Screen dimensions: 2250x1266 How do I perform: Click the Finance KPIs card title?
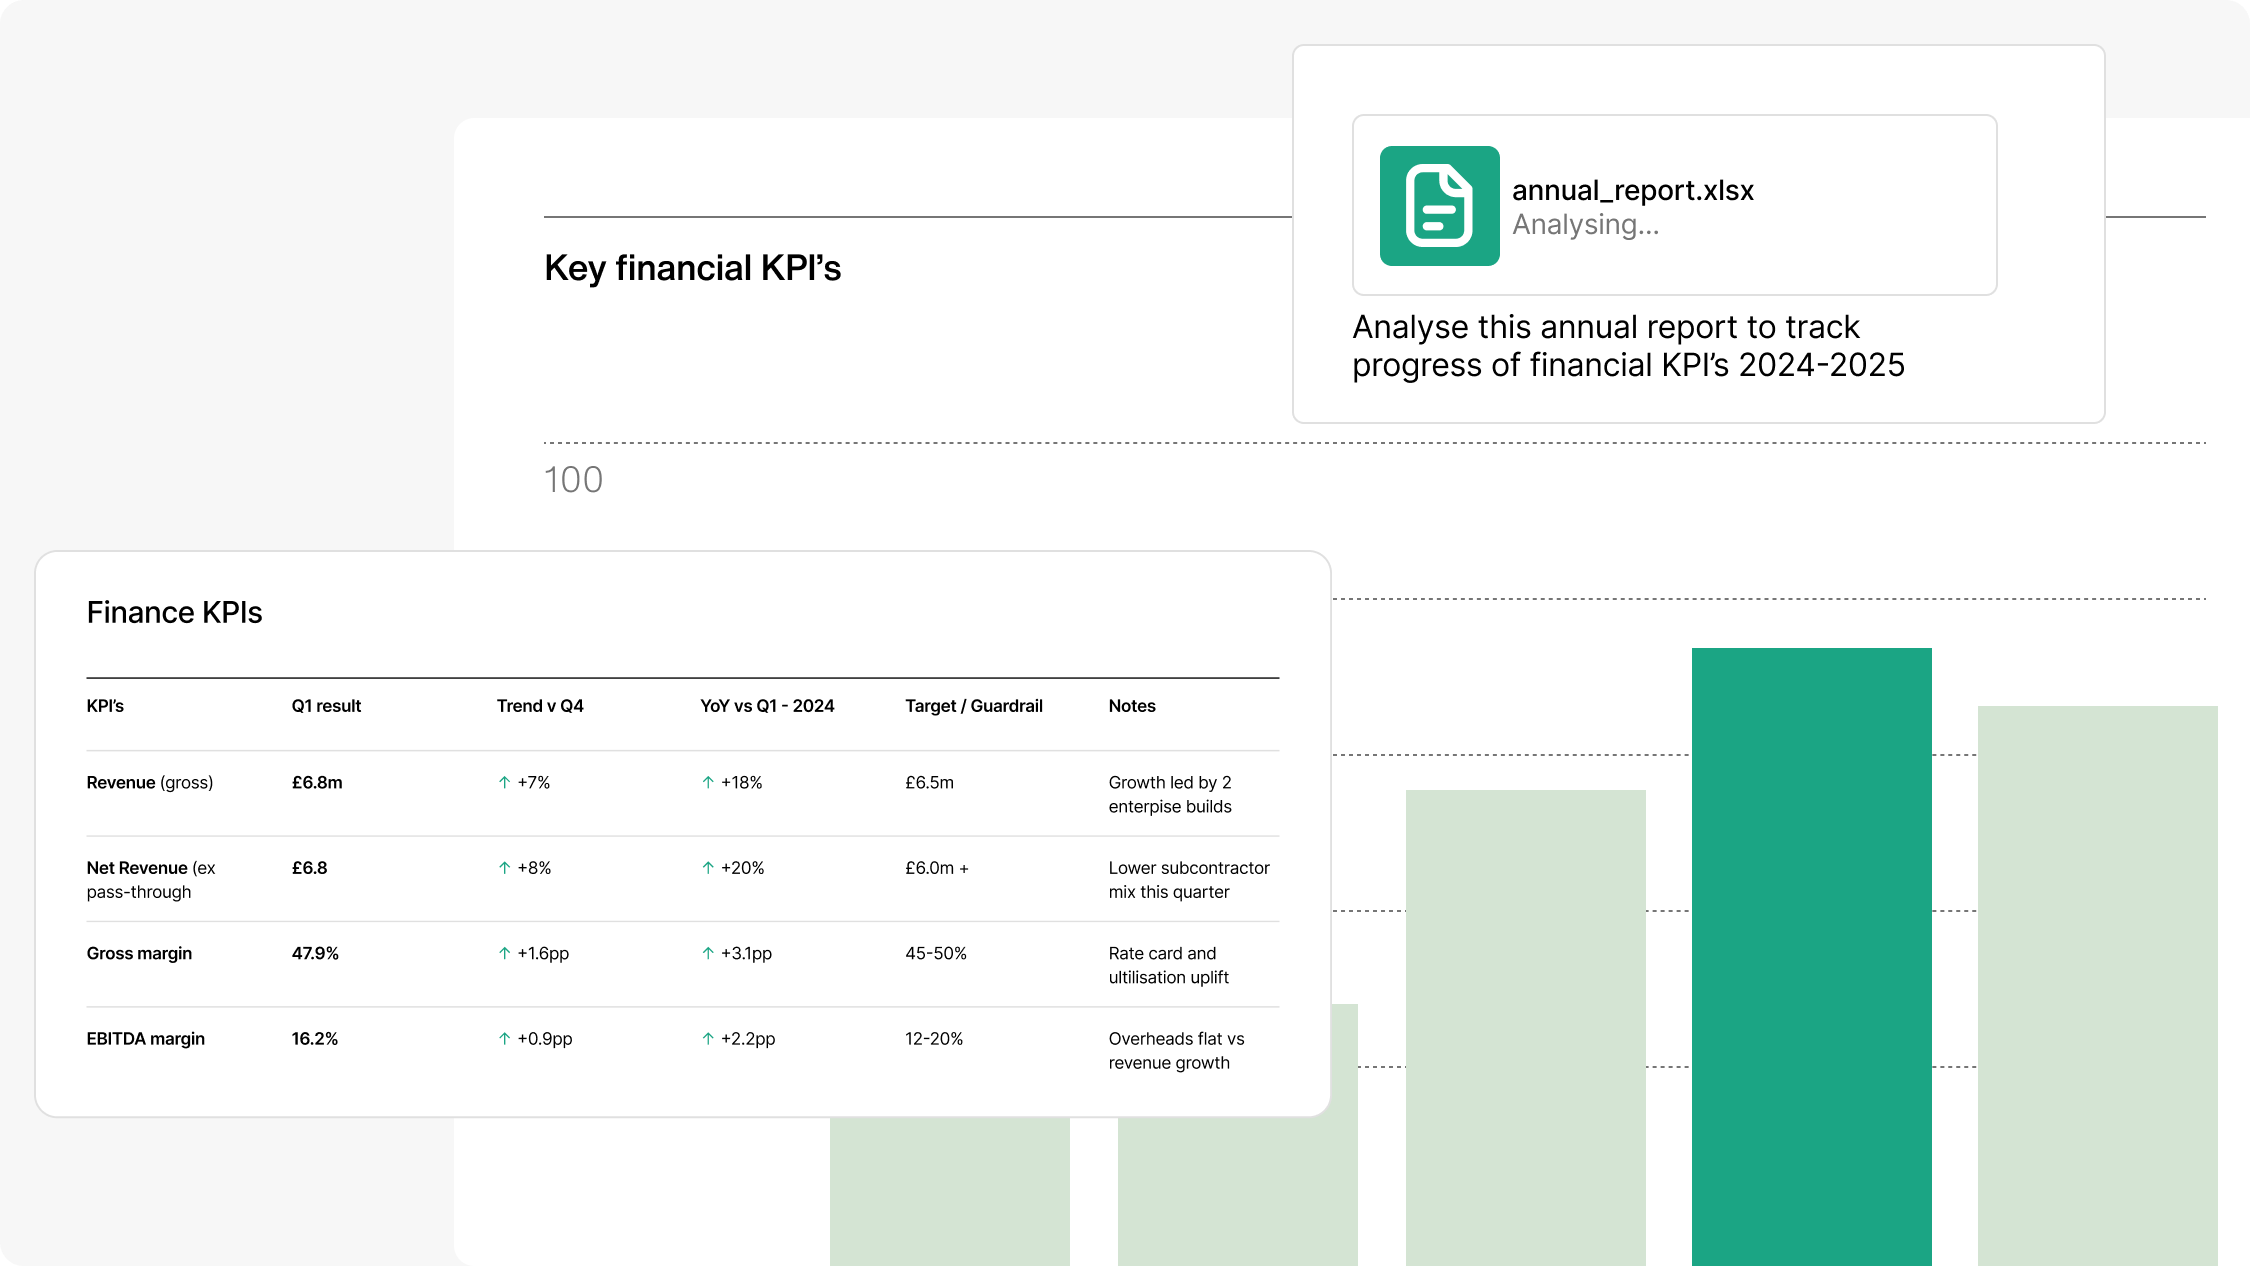(x=174, y=612)
